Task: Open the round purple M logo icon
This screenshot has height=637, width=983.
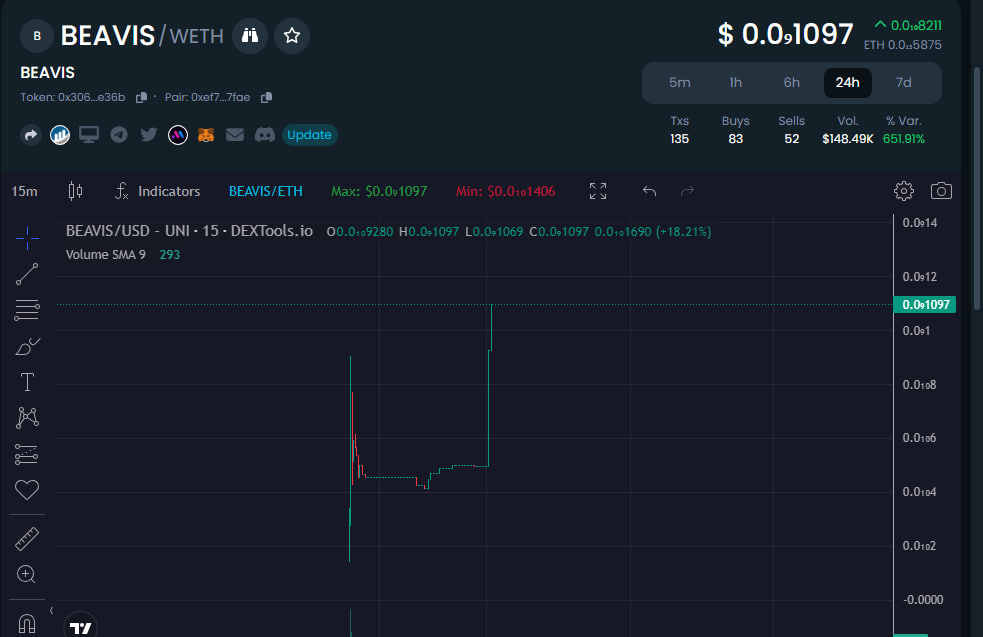Action: pos(178,135)
